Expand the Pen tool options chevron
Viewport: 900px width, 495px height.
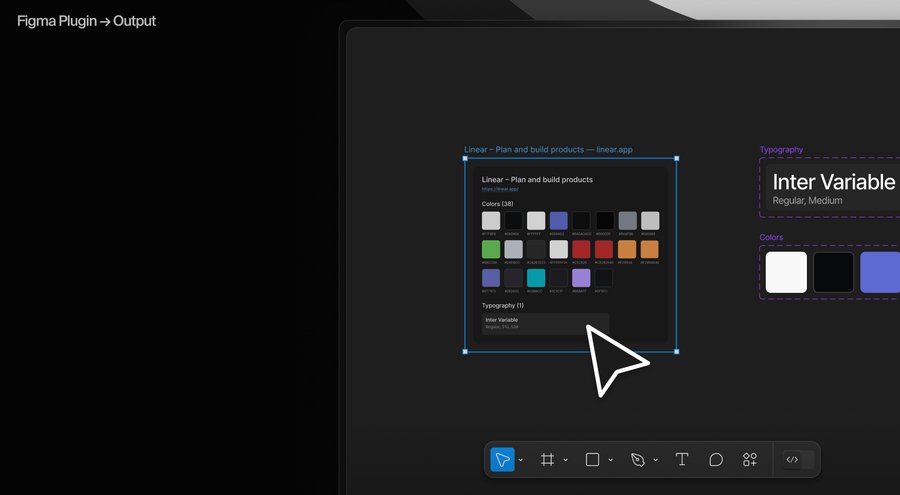[x=655, y=460]
